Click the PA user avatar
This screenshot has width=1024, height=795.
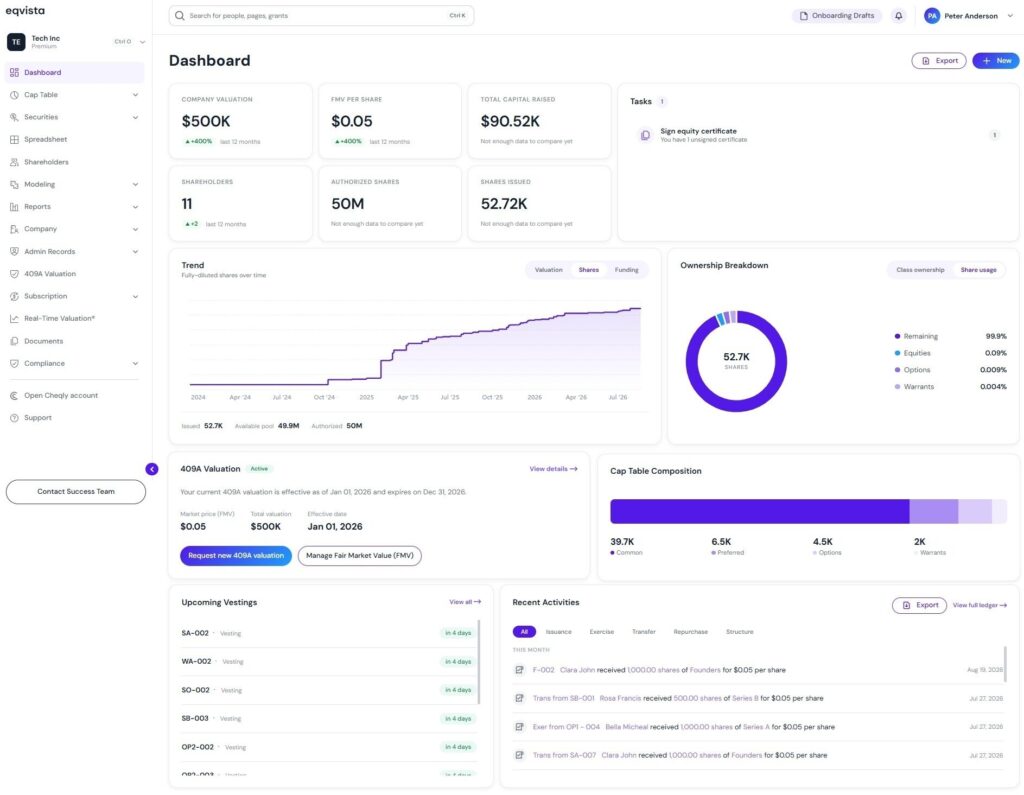tap(932, 16)
